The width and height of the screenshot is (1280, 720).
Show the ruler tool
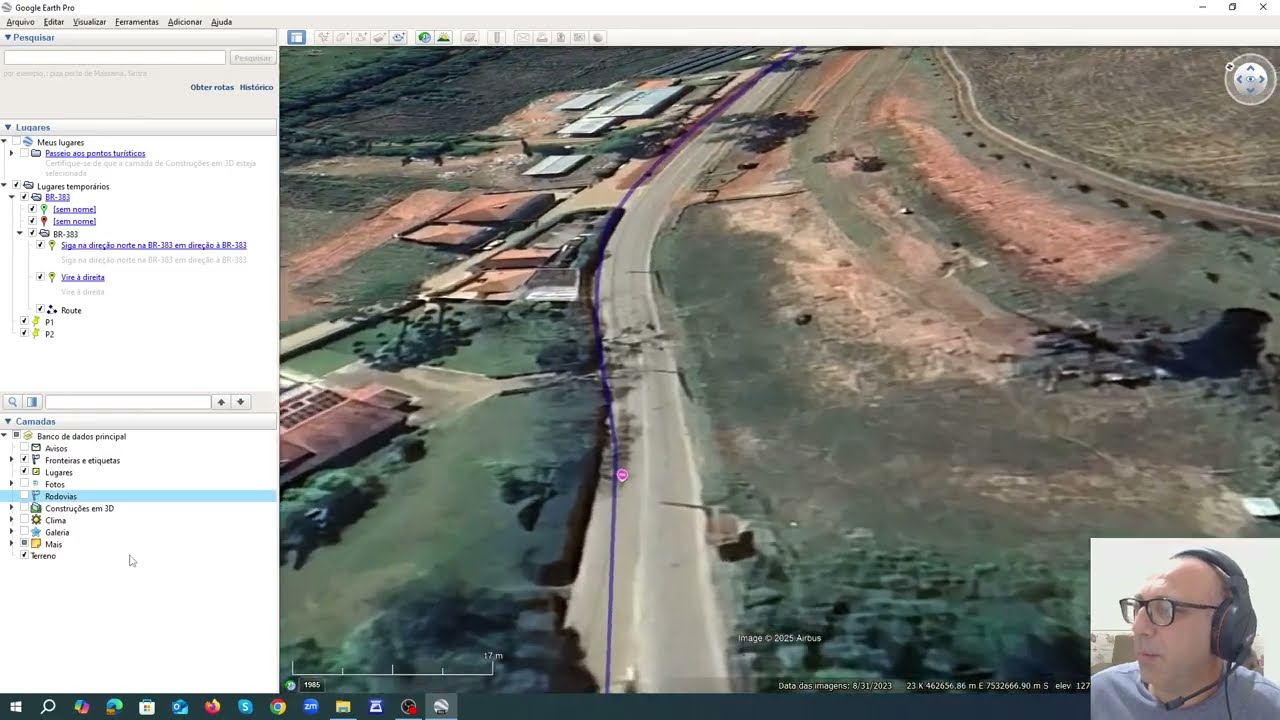(x=497, y=37)
